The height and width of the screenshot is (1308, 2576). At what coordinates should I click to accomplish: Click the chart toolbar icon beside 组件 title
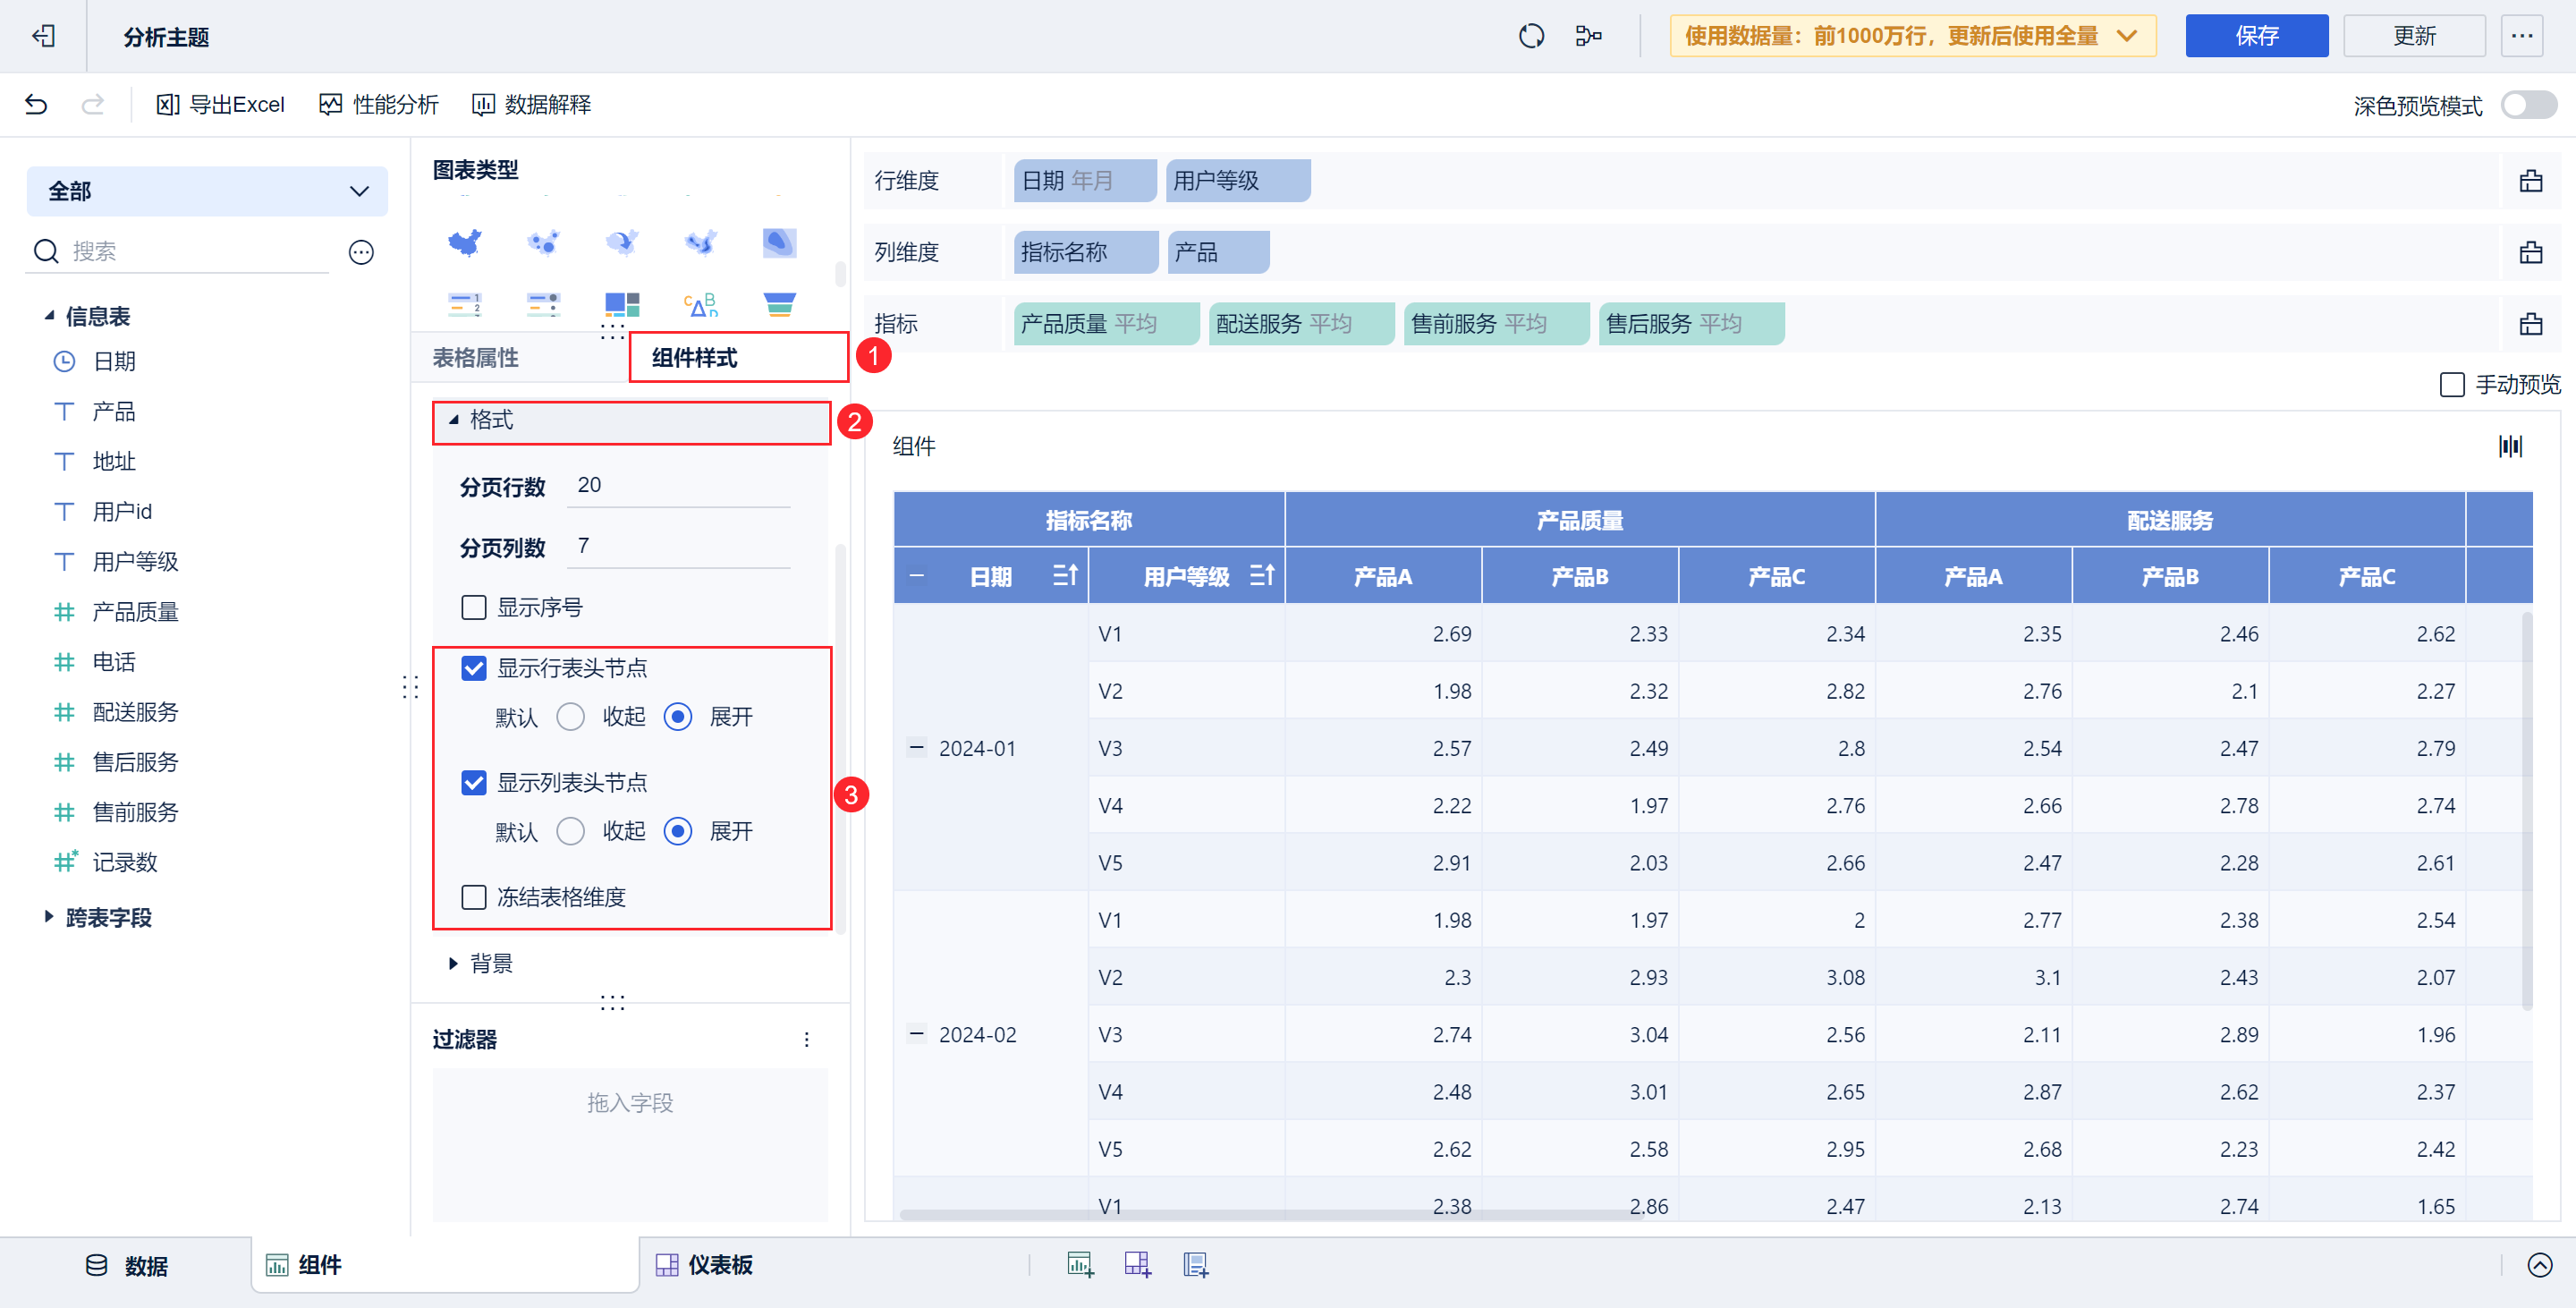coord(2510,446)
